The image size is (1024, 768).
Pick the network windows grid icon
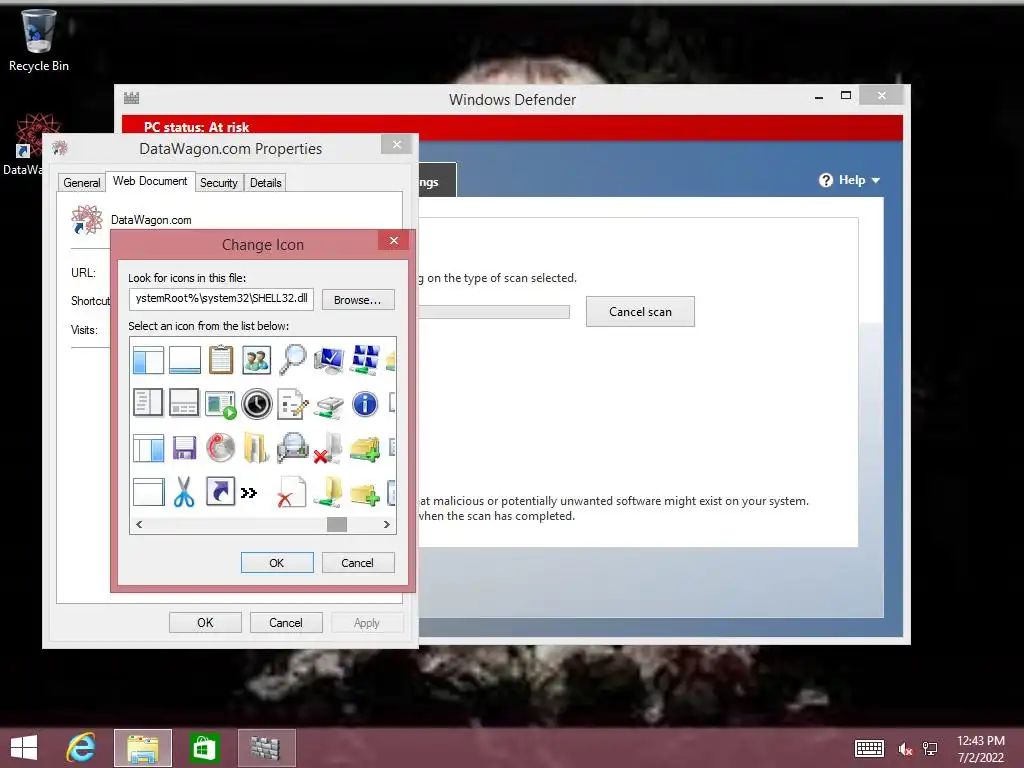pyautogui.click(x=364, y=360)
